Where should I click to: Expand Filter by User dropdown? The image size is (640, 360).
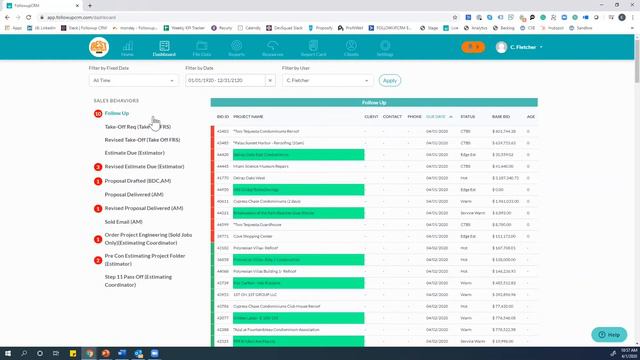pos(327,80)
